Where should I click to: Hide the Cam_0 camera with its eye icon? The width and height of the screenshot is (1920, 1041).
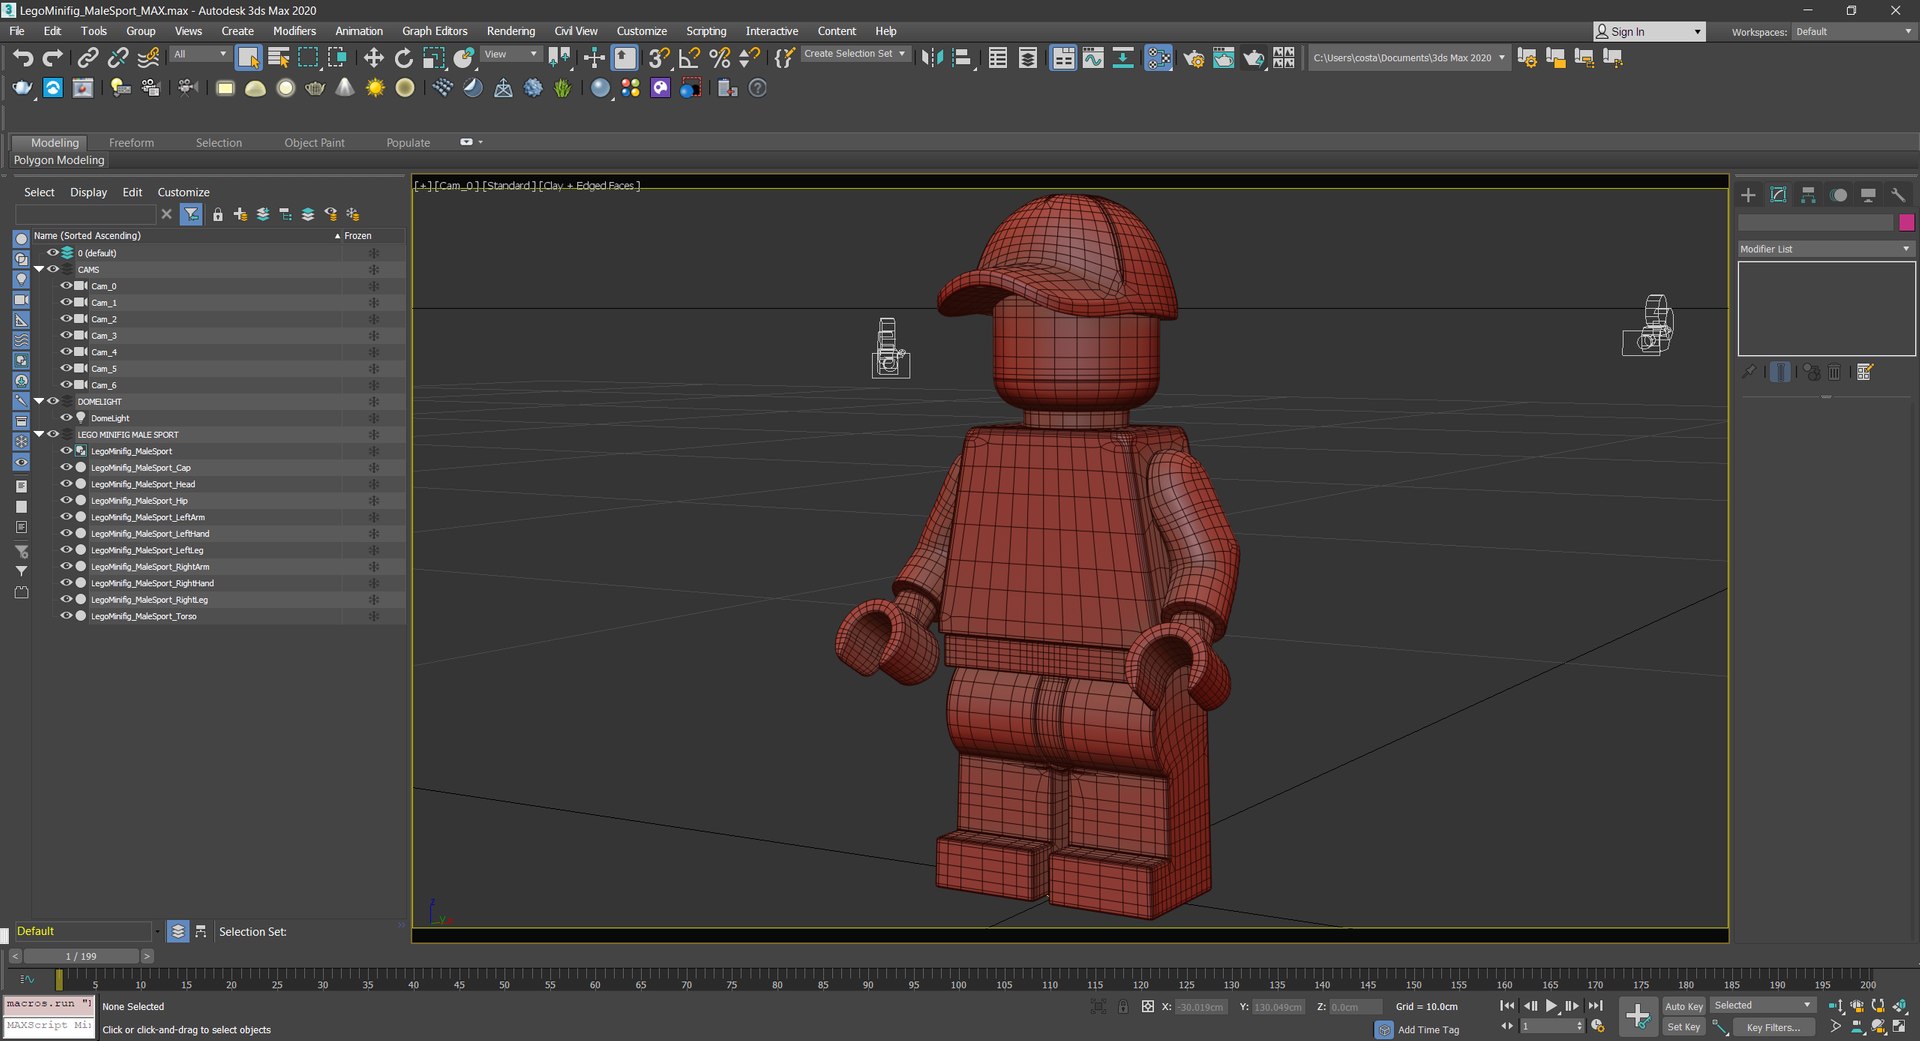click(x=66, y=286)
